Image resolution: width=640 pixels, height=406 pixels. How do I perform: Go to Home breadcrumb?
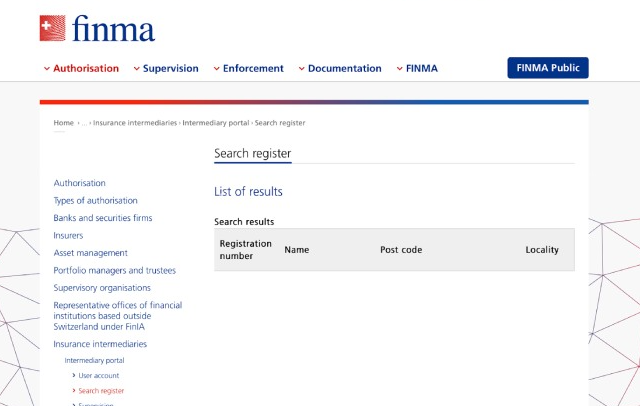coord(63,123)
